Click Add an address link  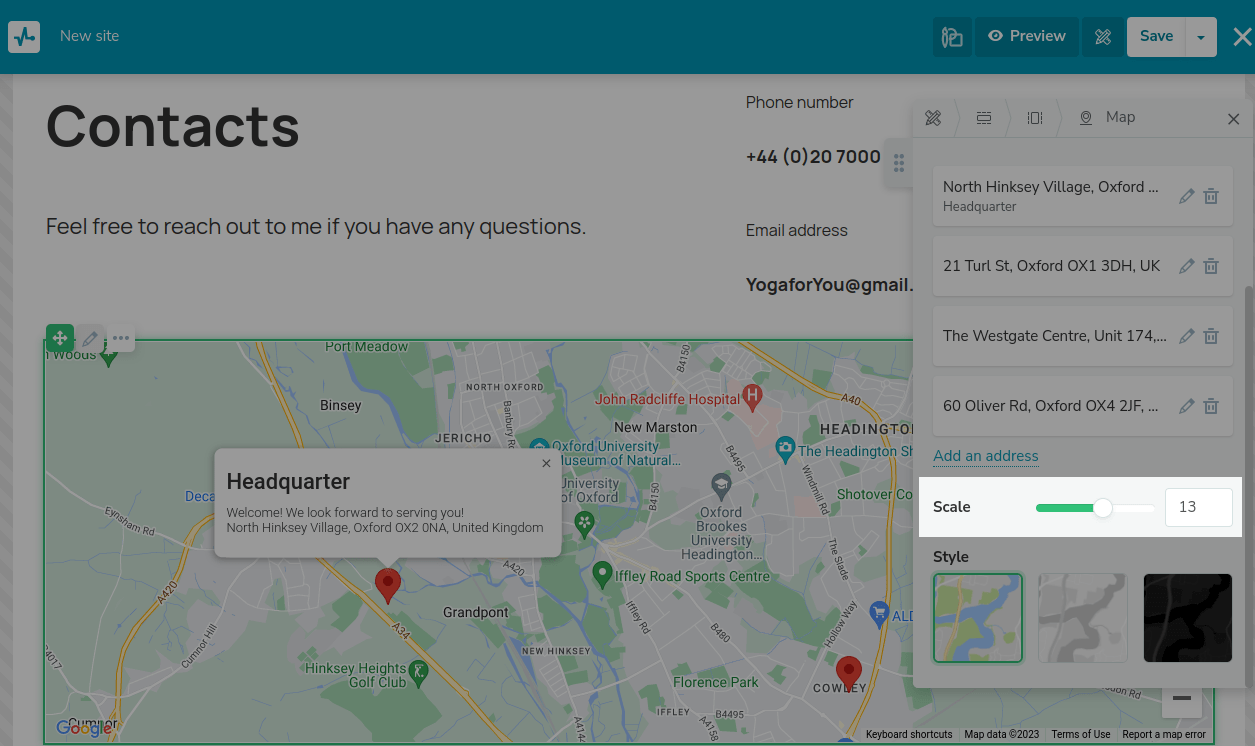pyautogui.click(x=985, y=456)
